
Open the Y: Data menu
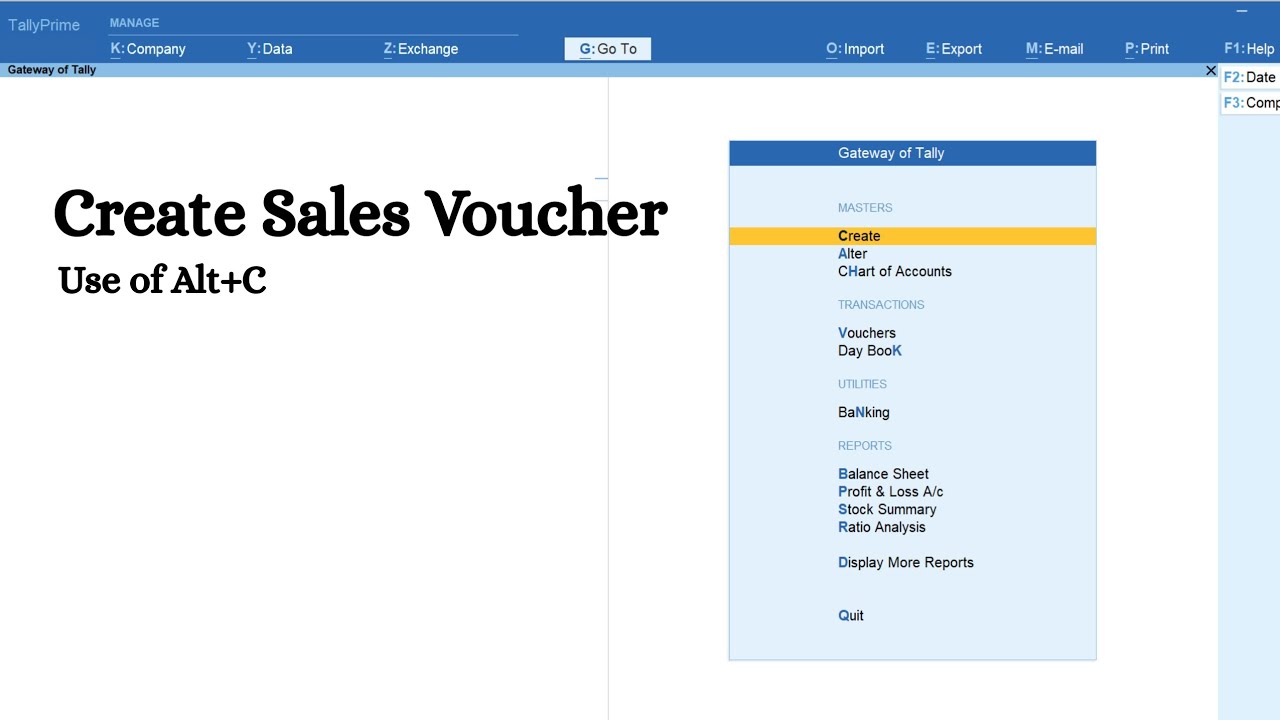coord(270,49)
